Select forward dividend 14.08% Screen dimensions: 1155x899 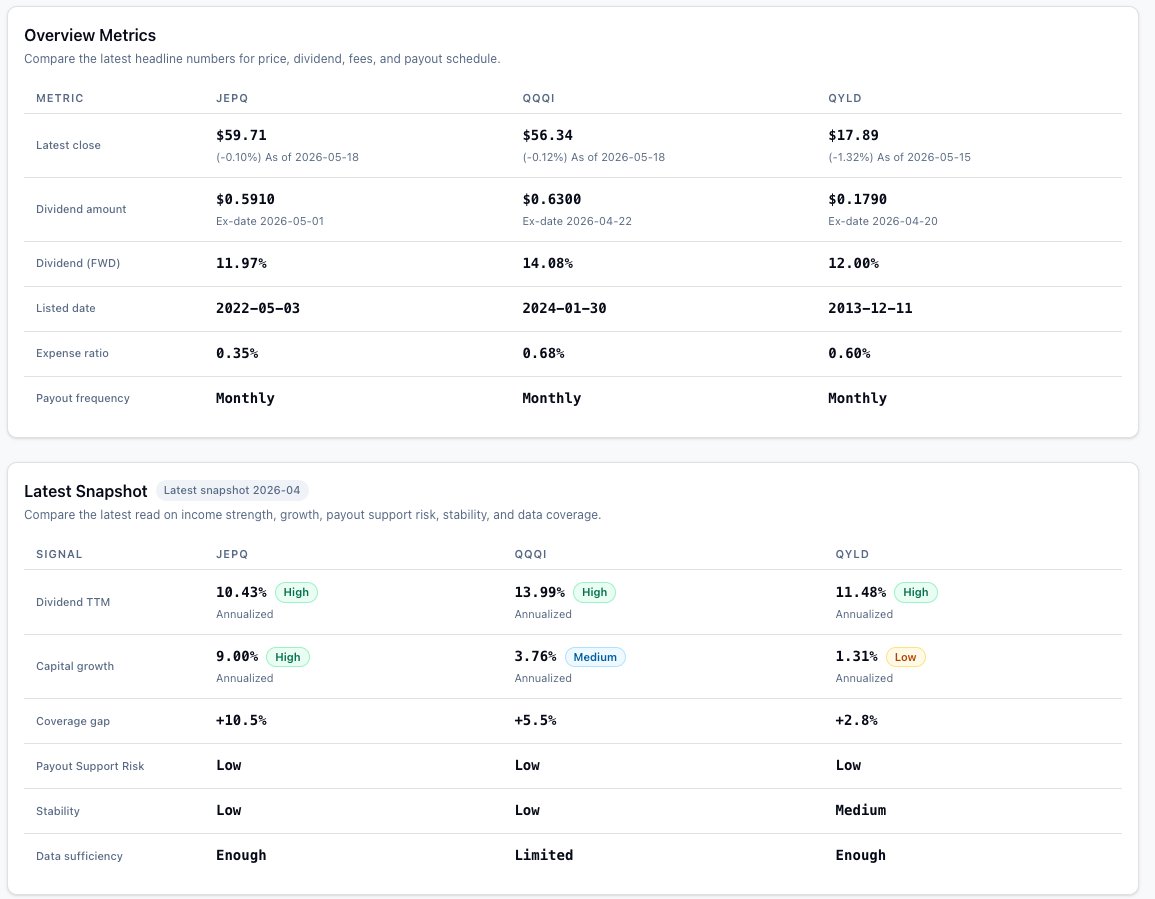(x=547, y=263)
